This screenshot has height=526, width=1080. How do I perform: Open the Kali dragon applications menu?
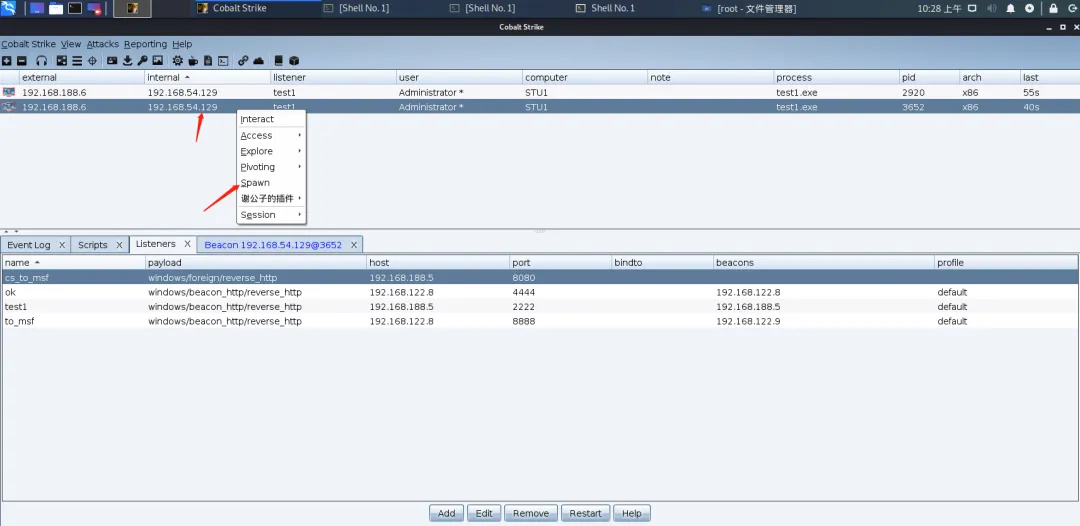[10, 8]
